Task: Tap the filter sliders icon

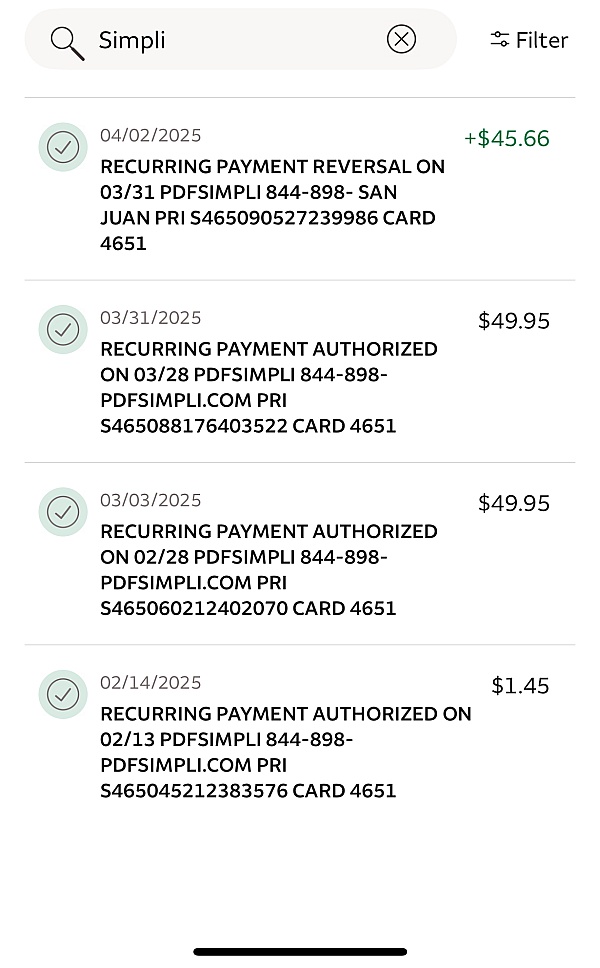Action: point(499,40)
